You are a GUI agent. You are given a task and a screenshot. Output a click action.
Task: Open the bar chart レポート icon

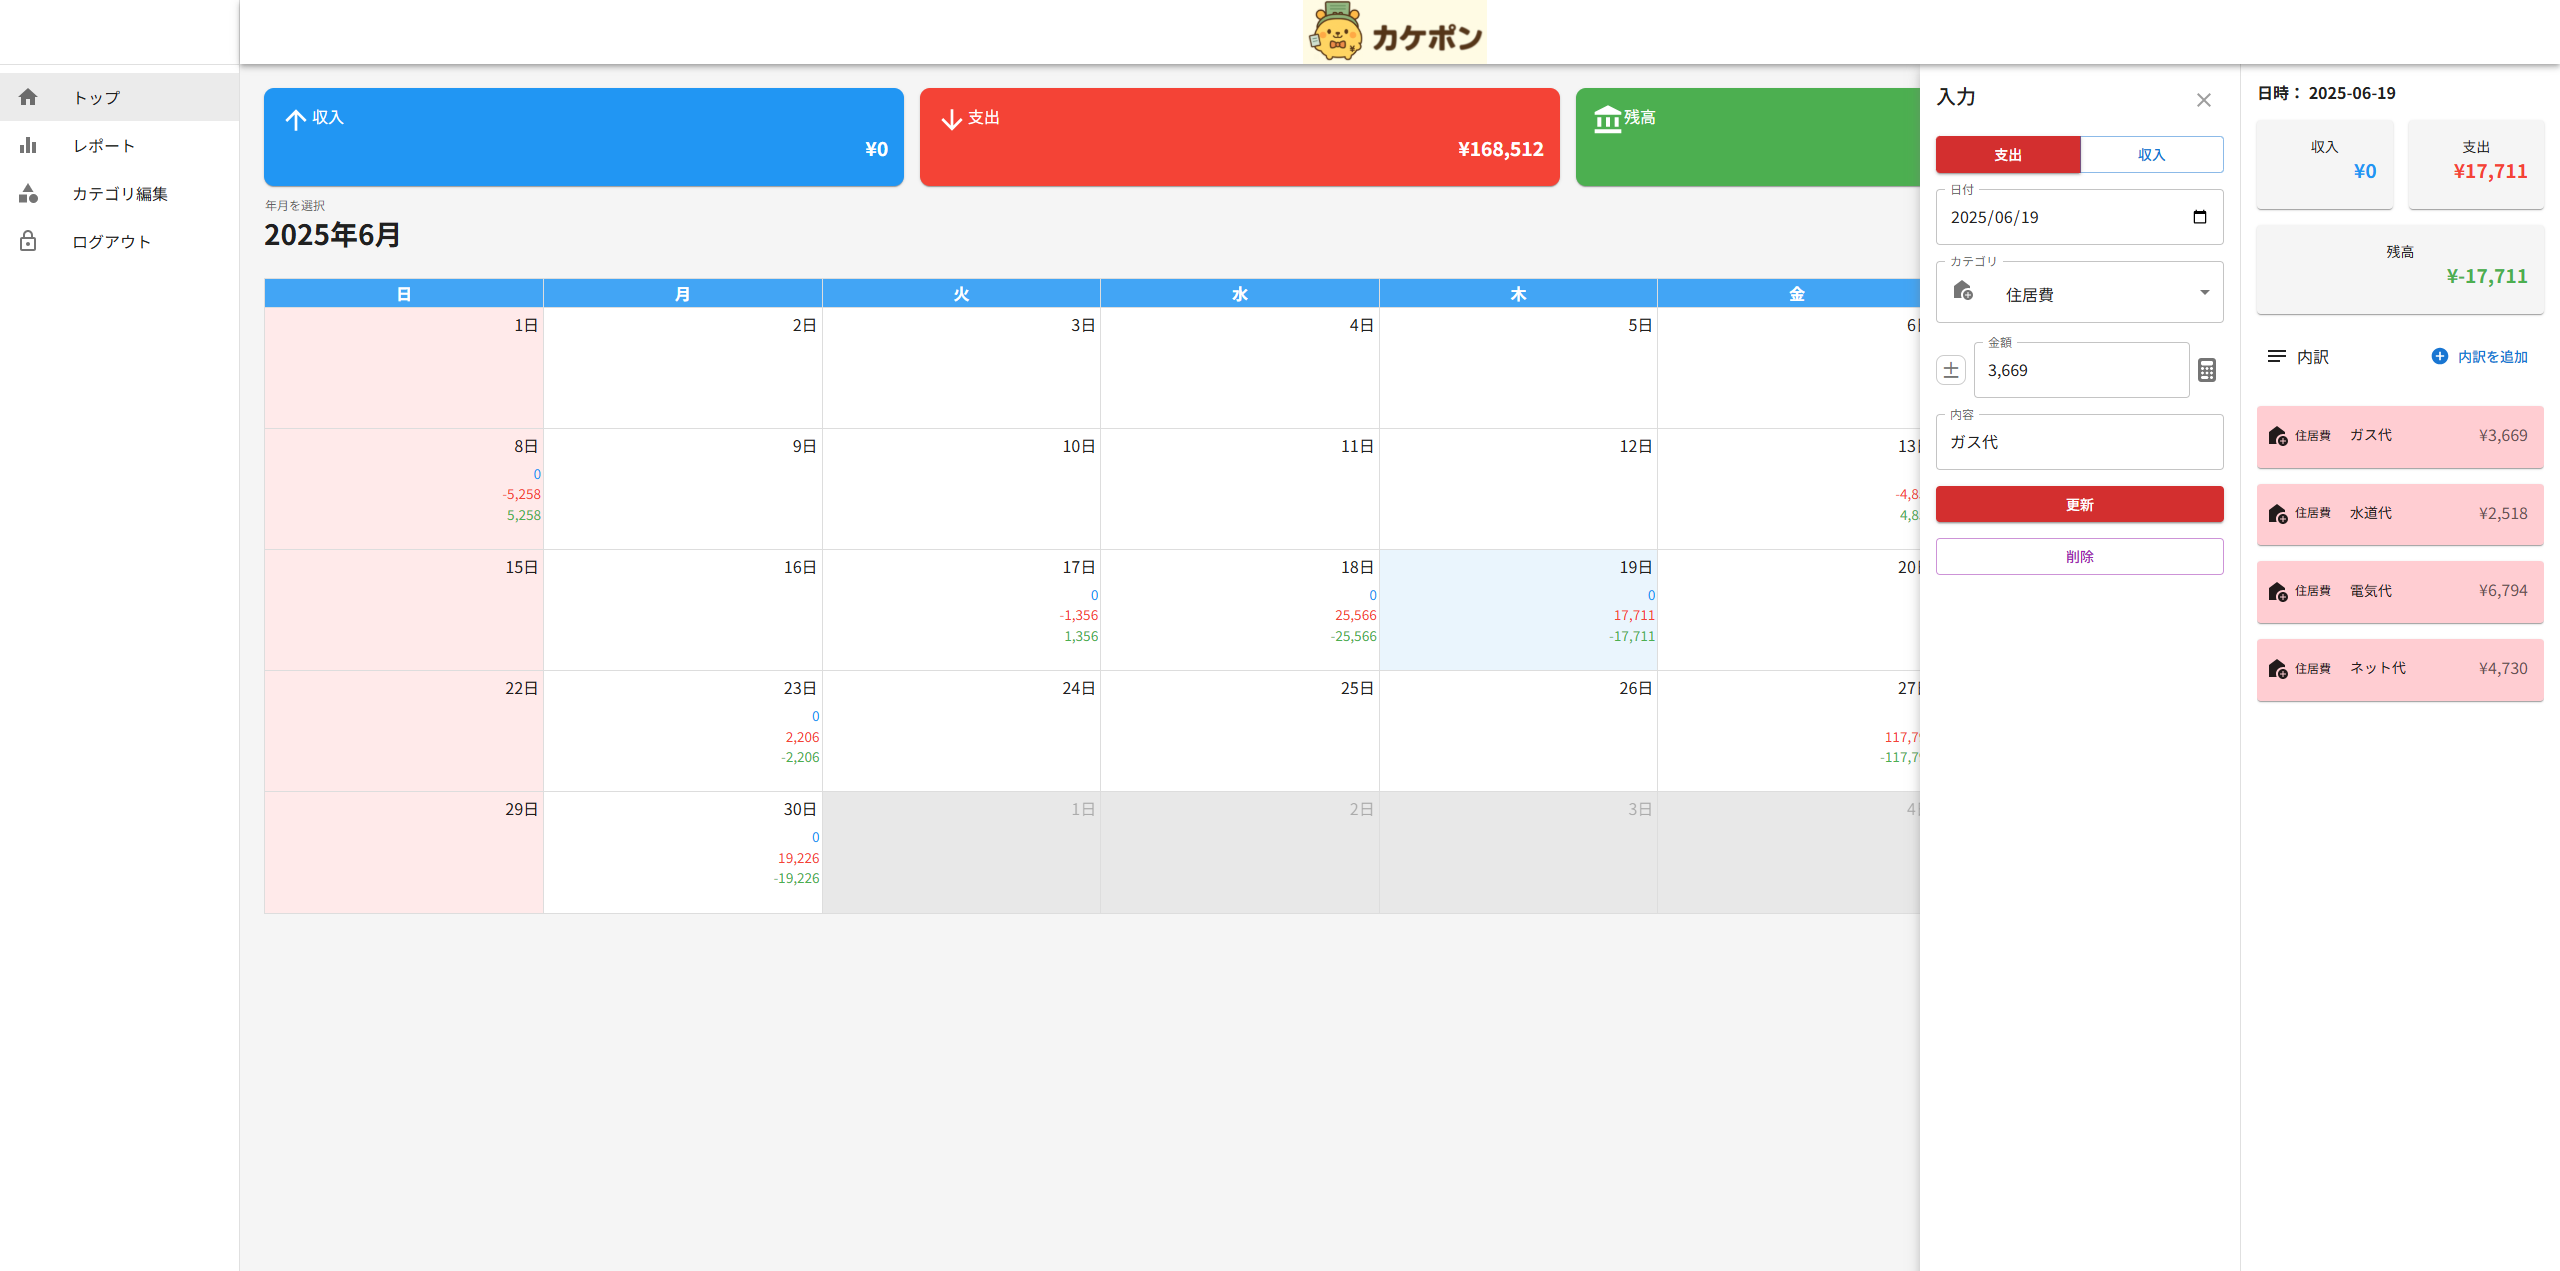pyautogui.click(x=28, y=145)
